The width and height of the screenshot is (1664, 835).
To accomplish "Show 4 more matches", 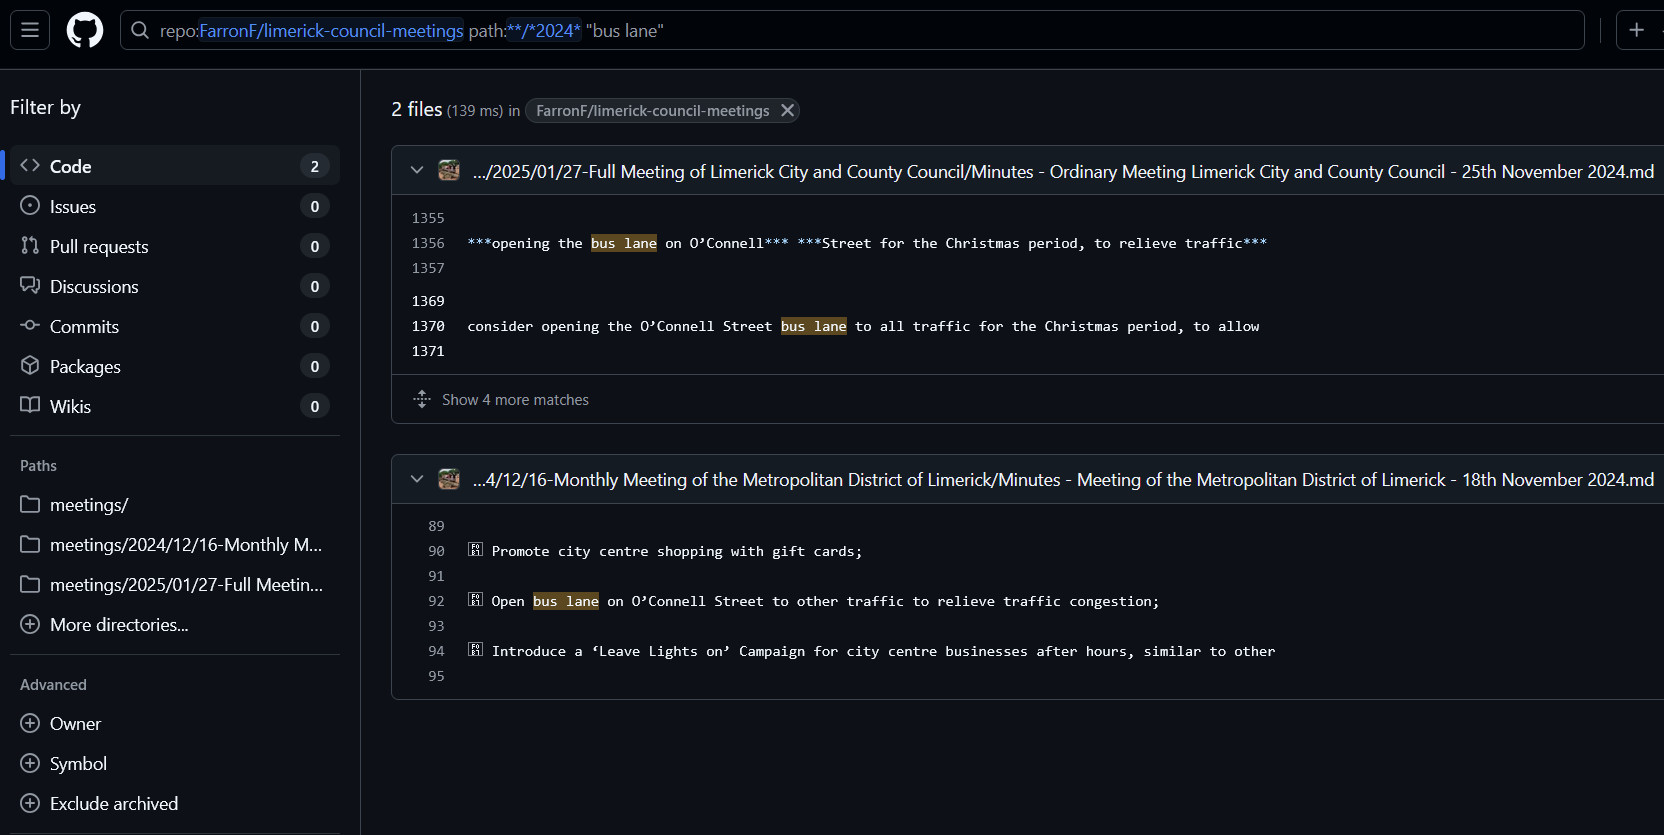I will (x=515, y=400).
